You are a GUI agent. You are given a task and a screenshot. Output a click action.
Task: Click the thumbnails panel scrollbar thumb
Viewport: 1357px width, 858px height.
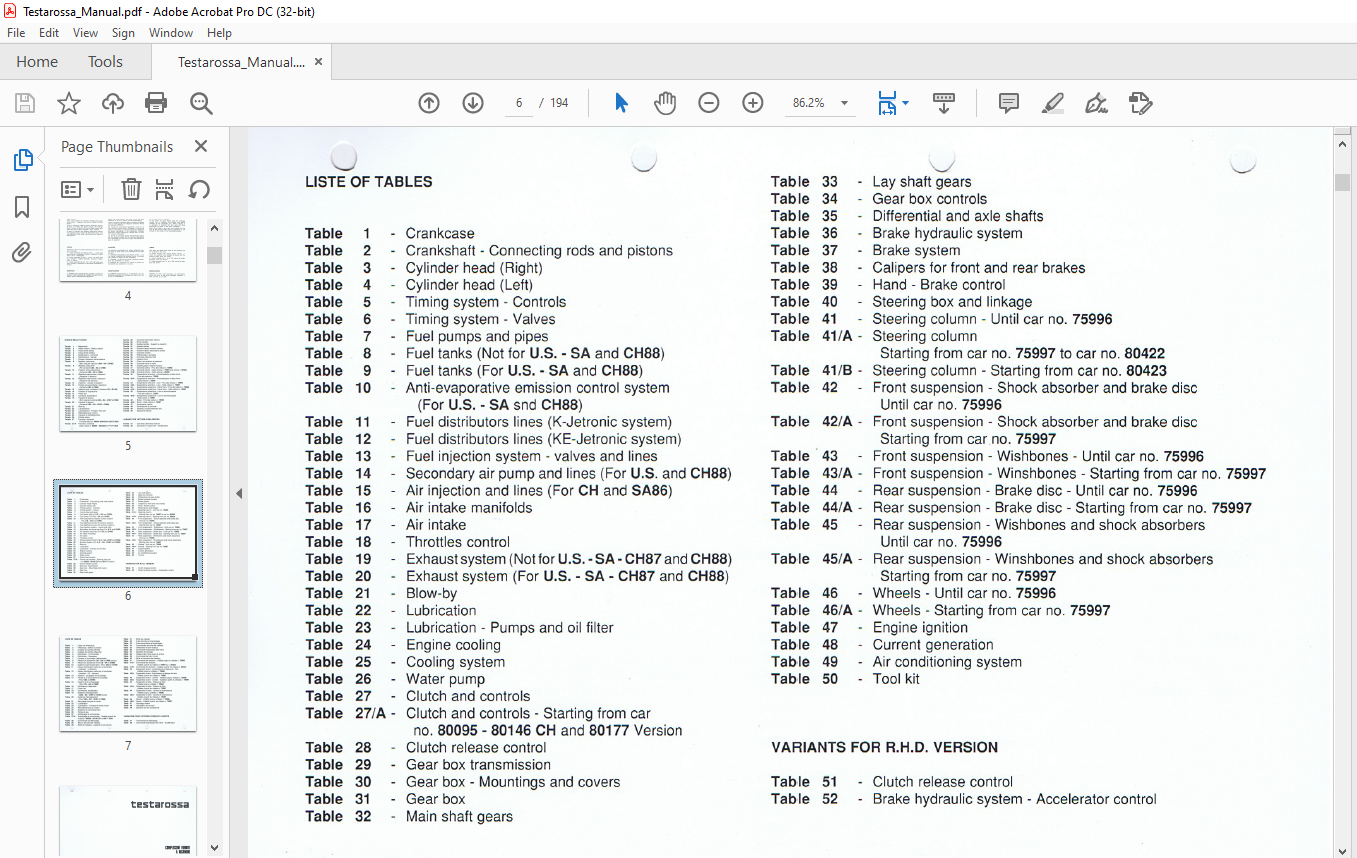coord(215,255)
